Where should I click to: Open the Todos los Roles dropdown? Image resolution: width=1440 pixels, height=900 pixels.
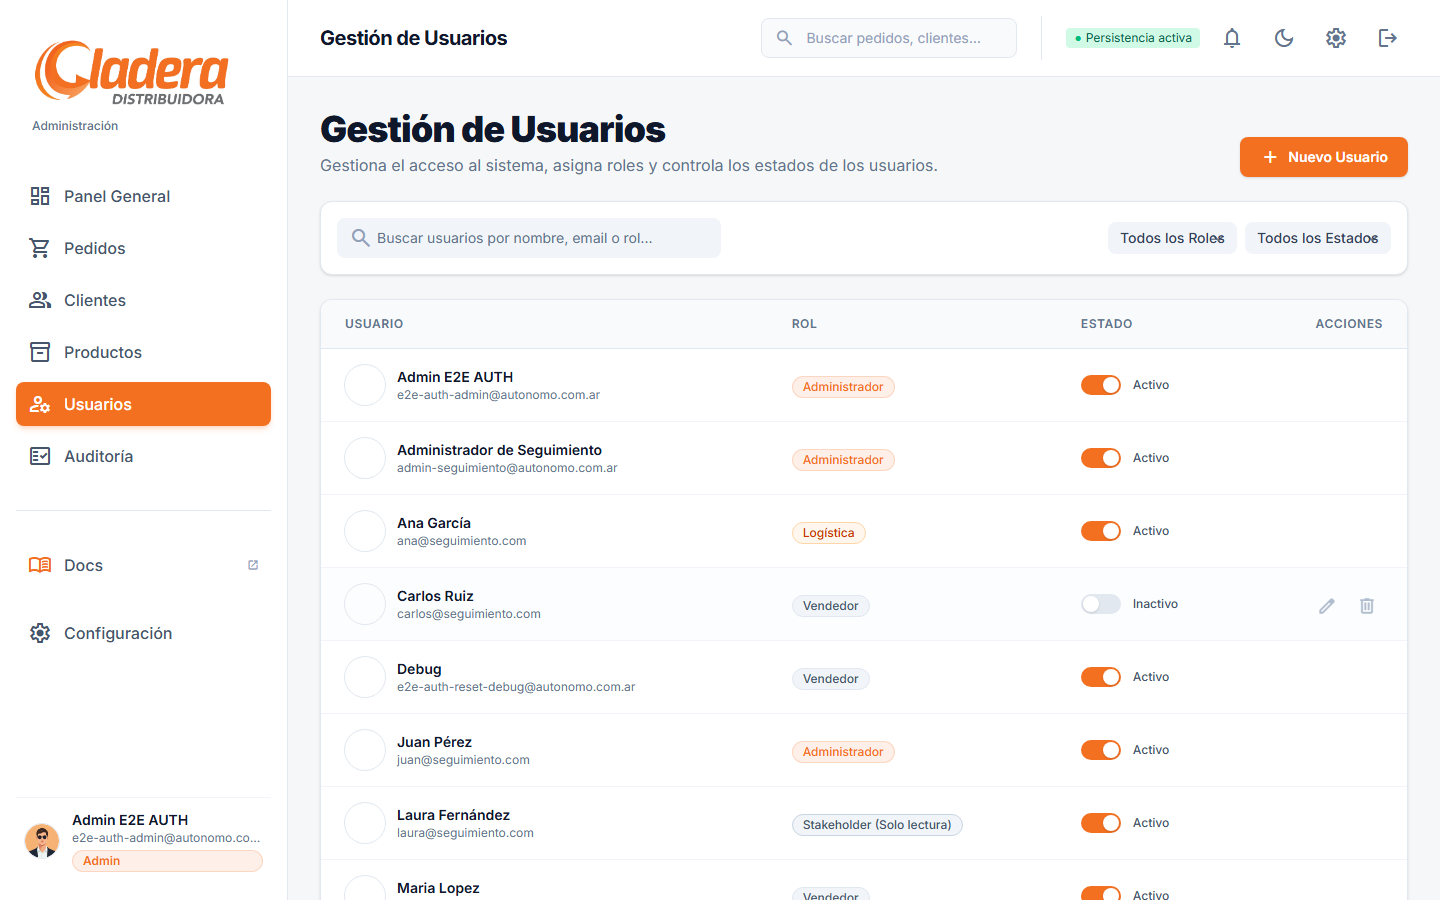pos(1172,238)
